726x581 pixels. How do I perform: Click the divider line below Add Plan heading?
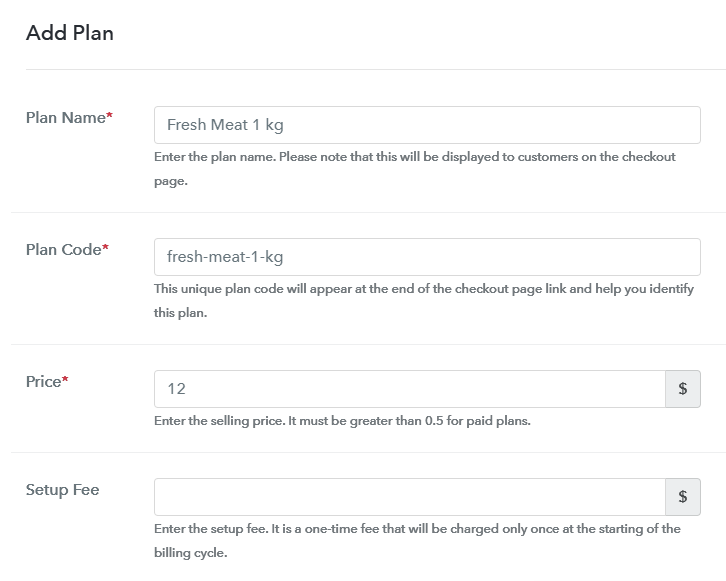click(x=375, y=69)
